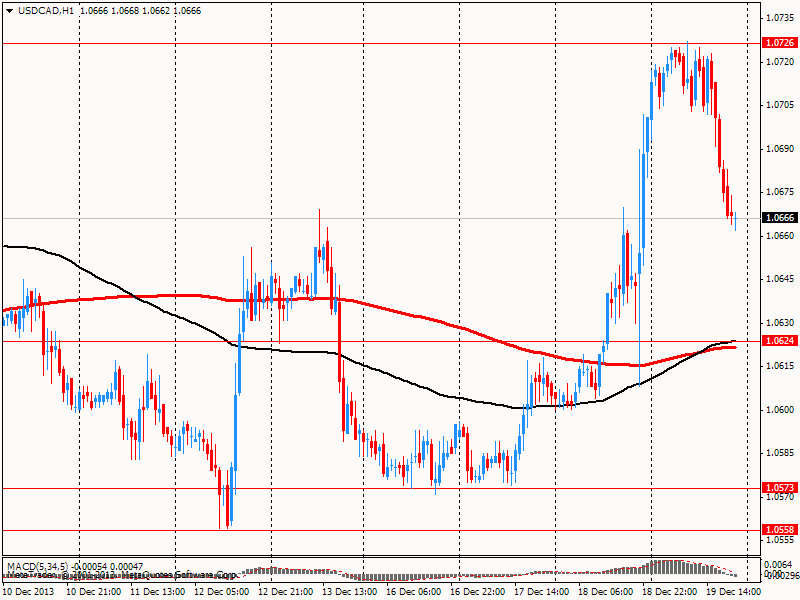Click the red 1.0624 price level tag
The image size is (800, 600).
(x=780, y=341)
